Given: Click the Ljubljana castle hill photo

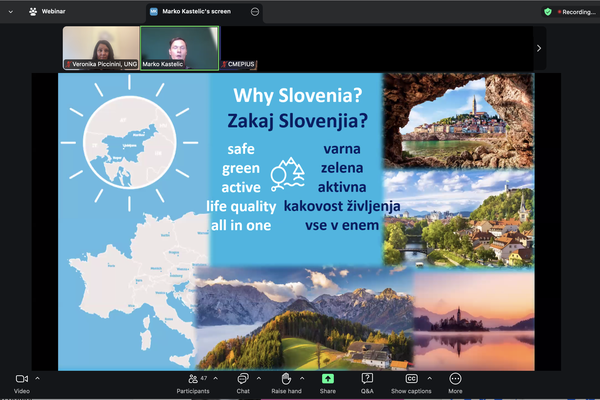Looking at the screenshot, I should point(459,219).
